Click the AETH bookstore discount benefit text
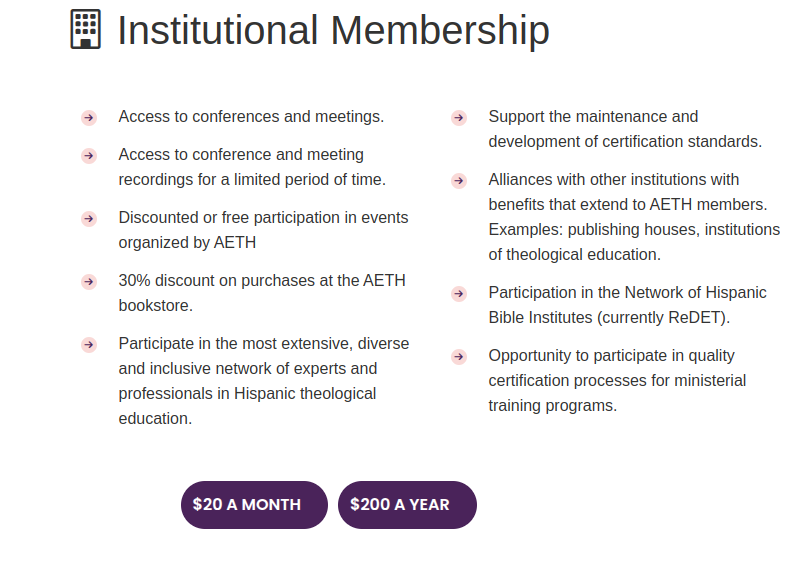The width and height of the screenshot is (791, 561). point(262,292)
